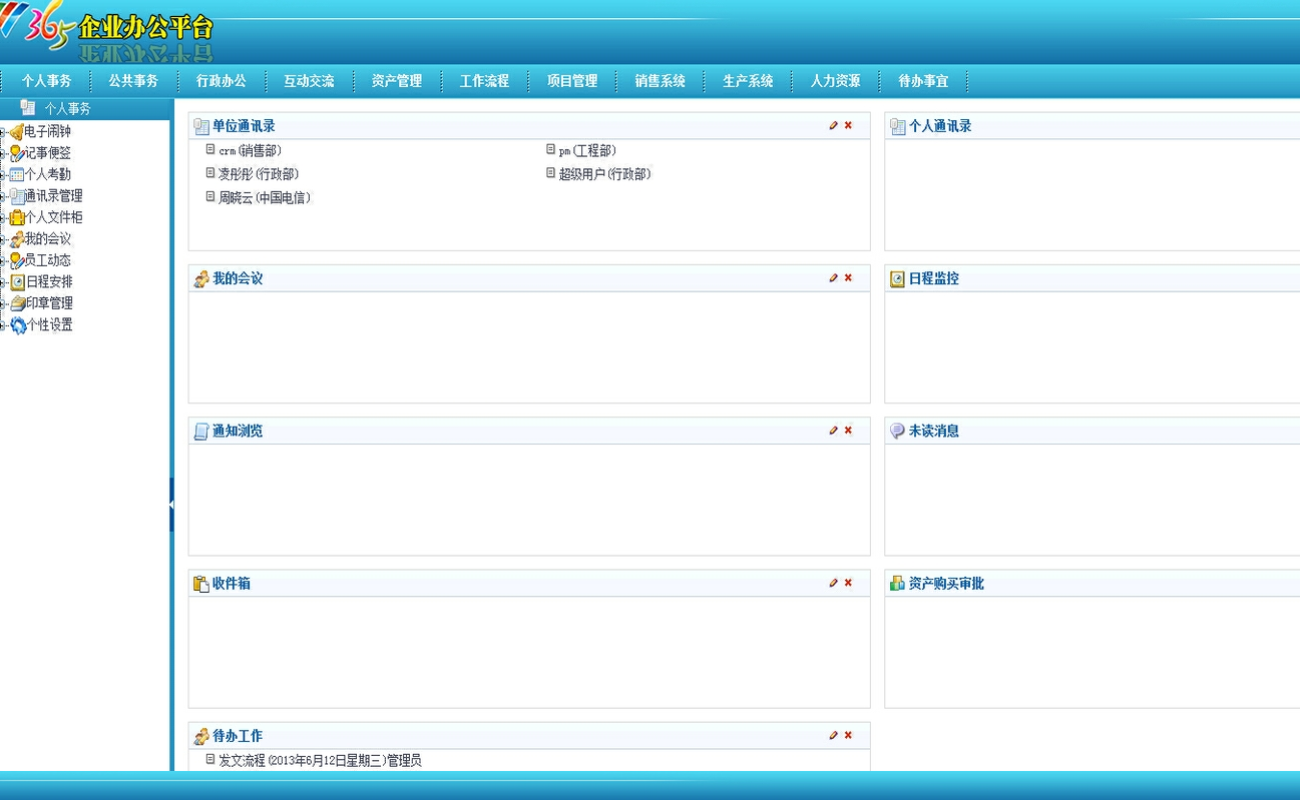
Task: Click the 个人通讯录 panel header icon
Action: 897,127
